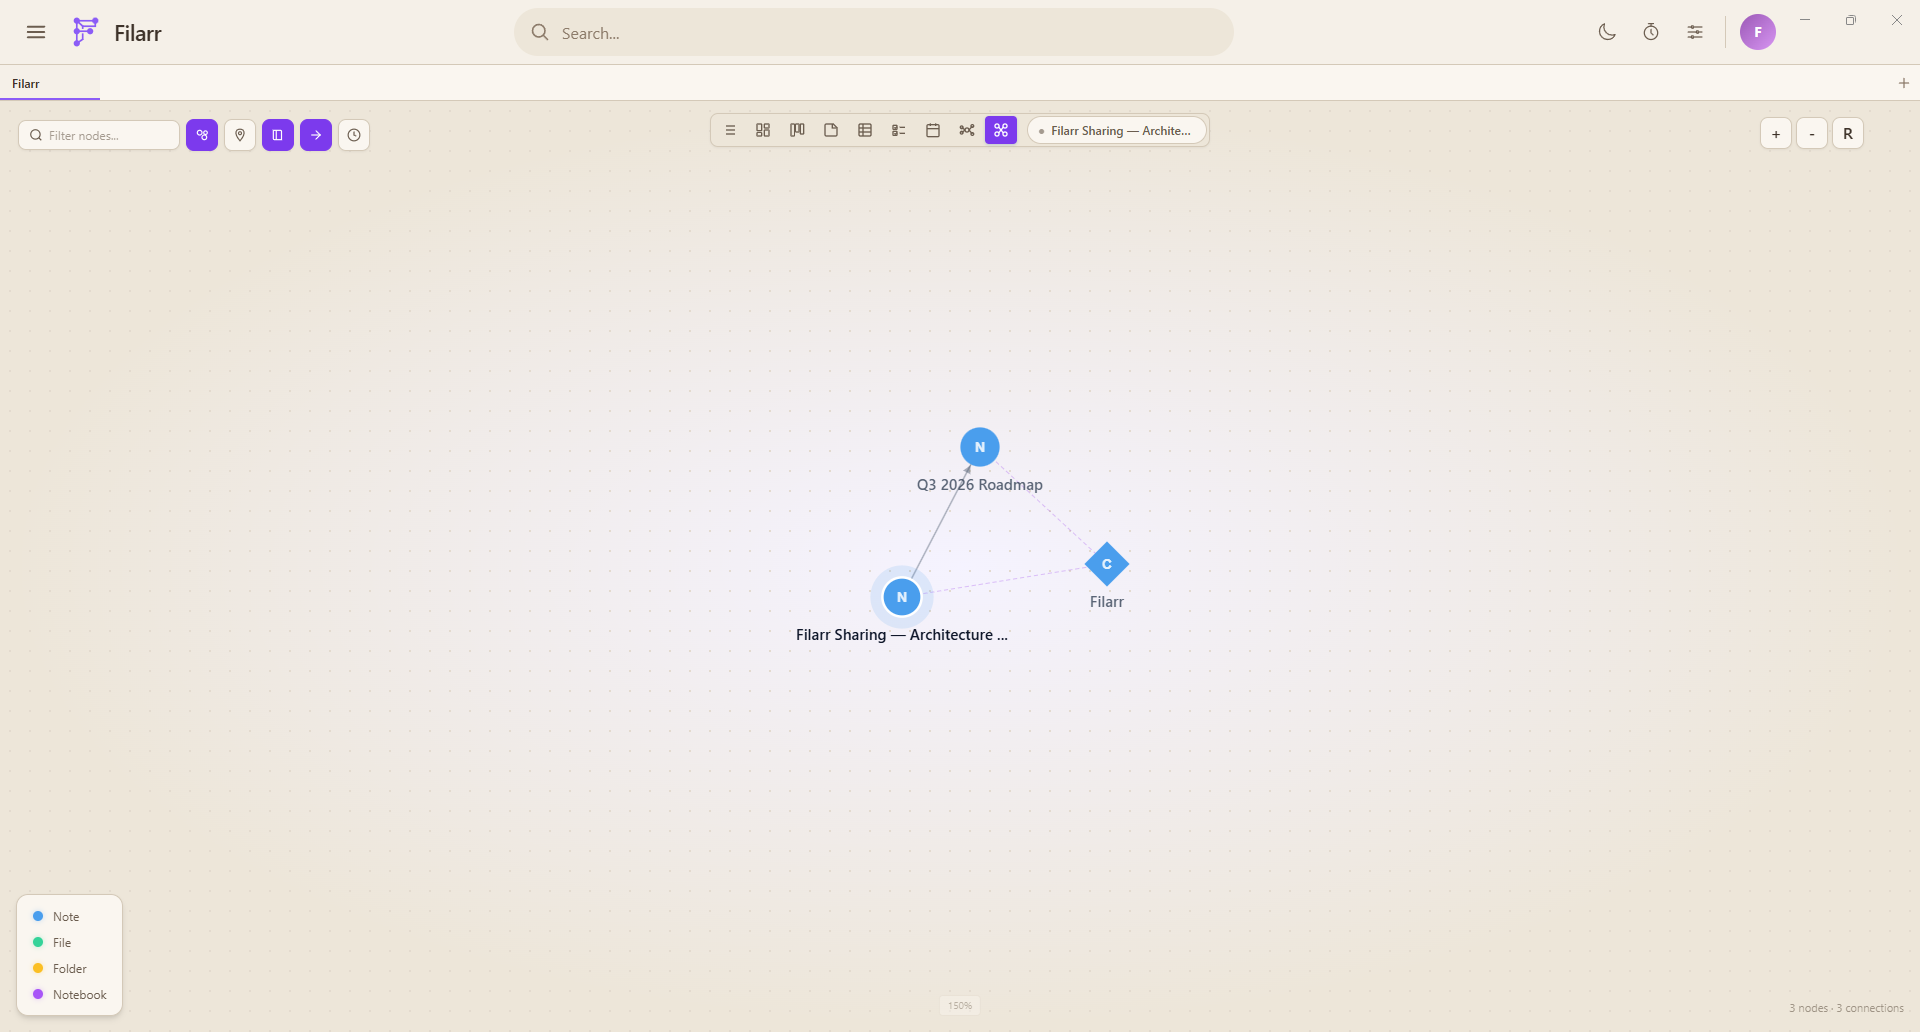
Task: Click the Filarr Sharing — Architecture ... label
Action: (902, 635)
